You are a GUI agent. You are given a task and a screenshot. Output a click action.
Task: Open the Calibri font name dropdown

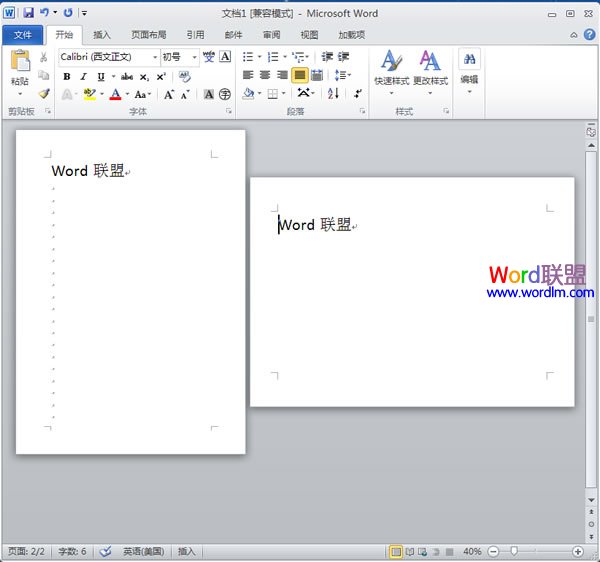click(155, 57)
